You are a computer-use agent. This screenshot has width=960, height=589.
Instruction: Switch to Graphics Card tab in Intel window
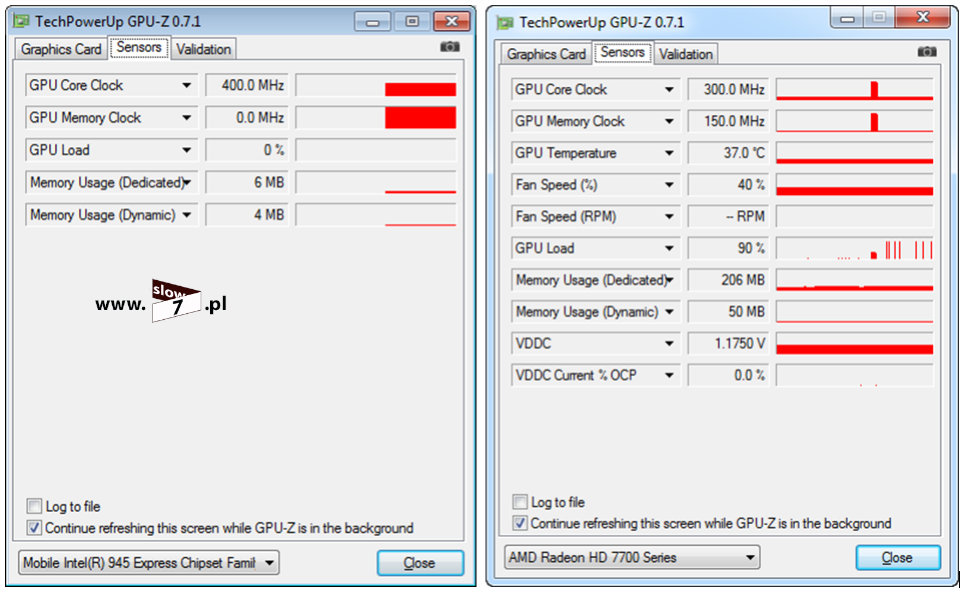coord(61,49)
